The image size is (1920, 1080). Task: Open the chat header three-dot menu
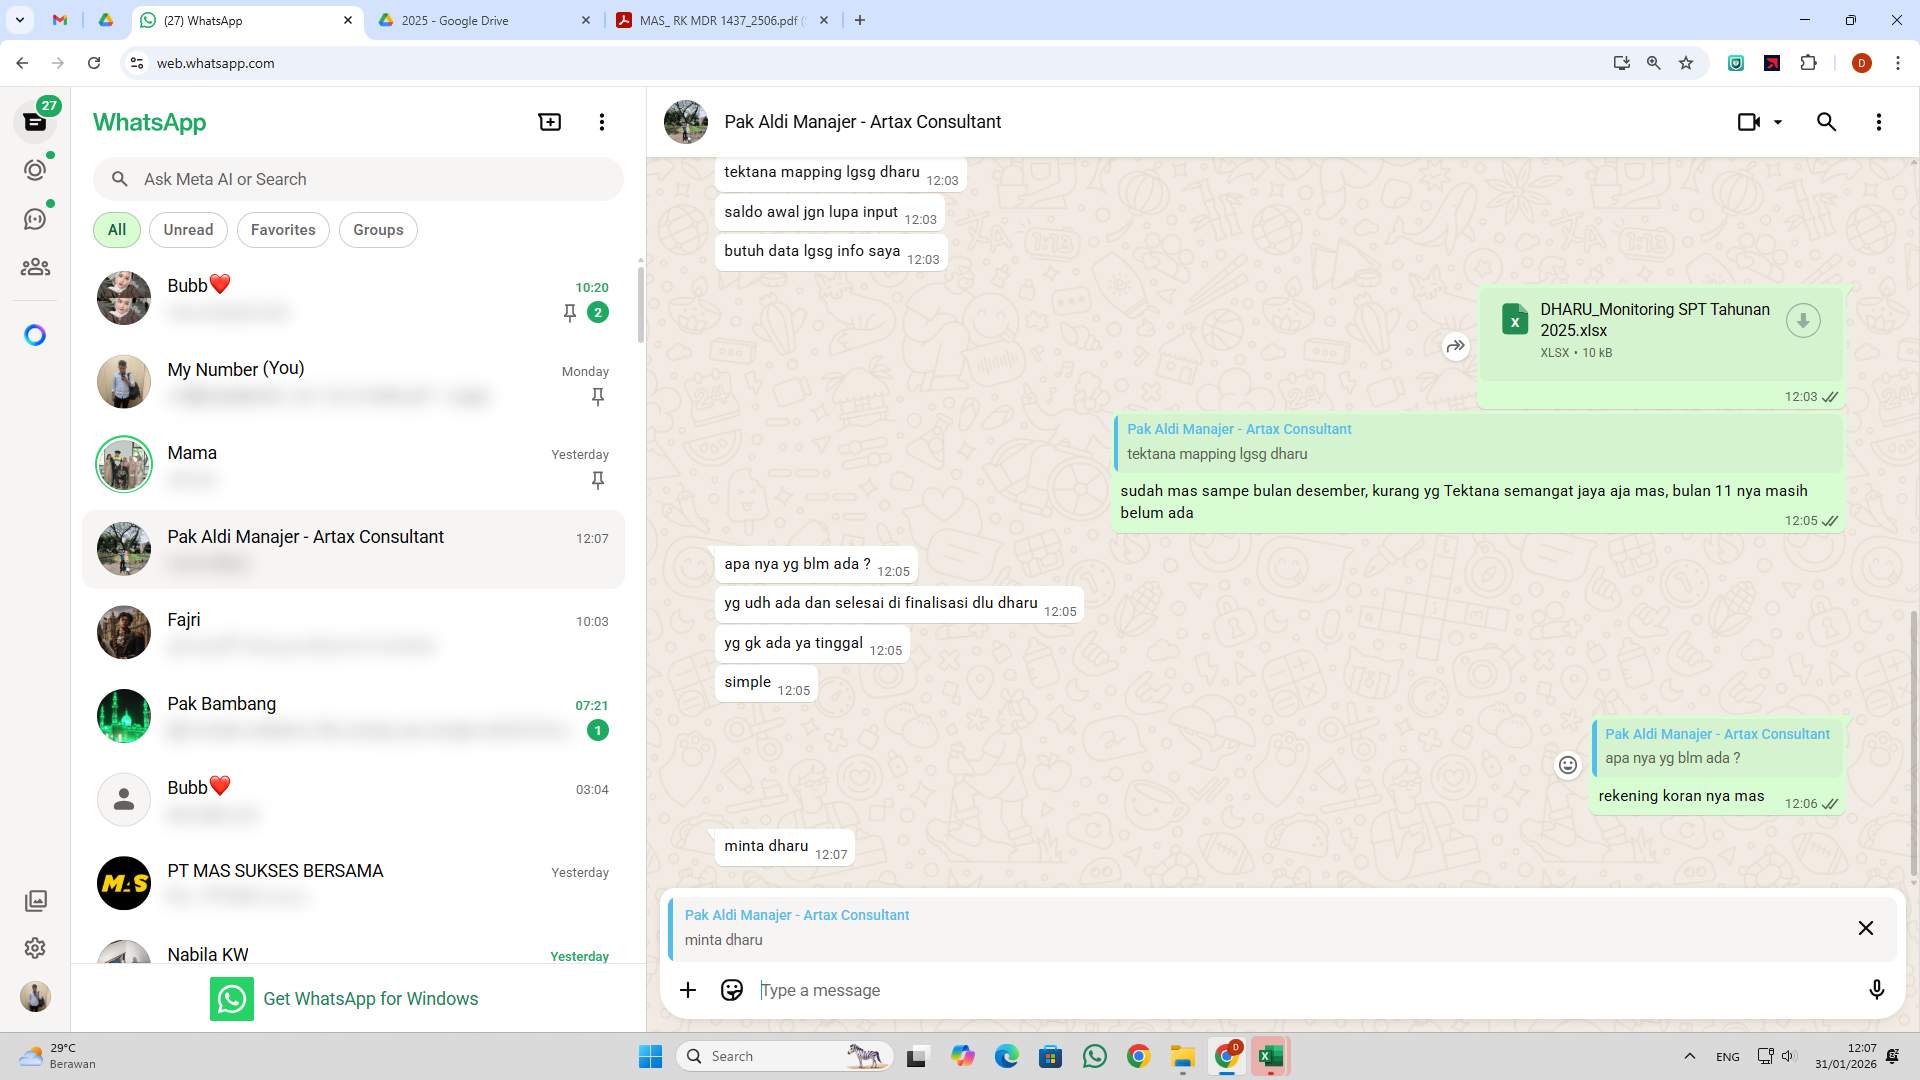pos(1879,121)
